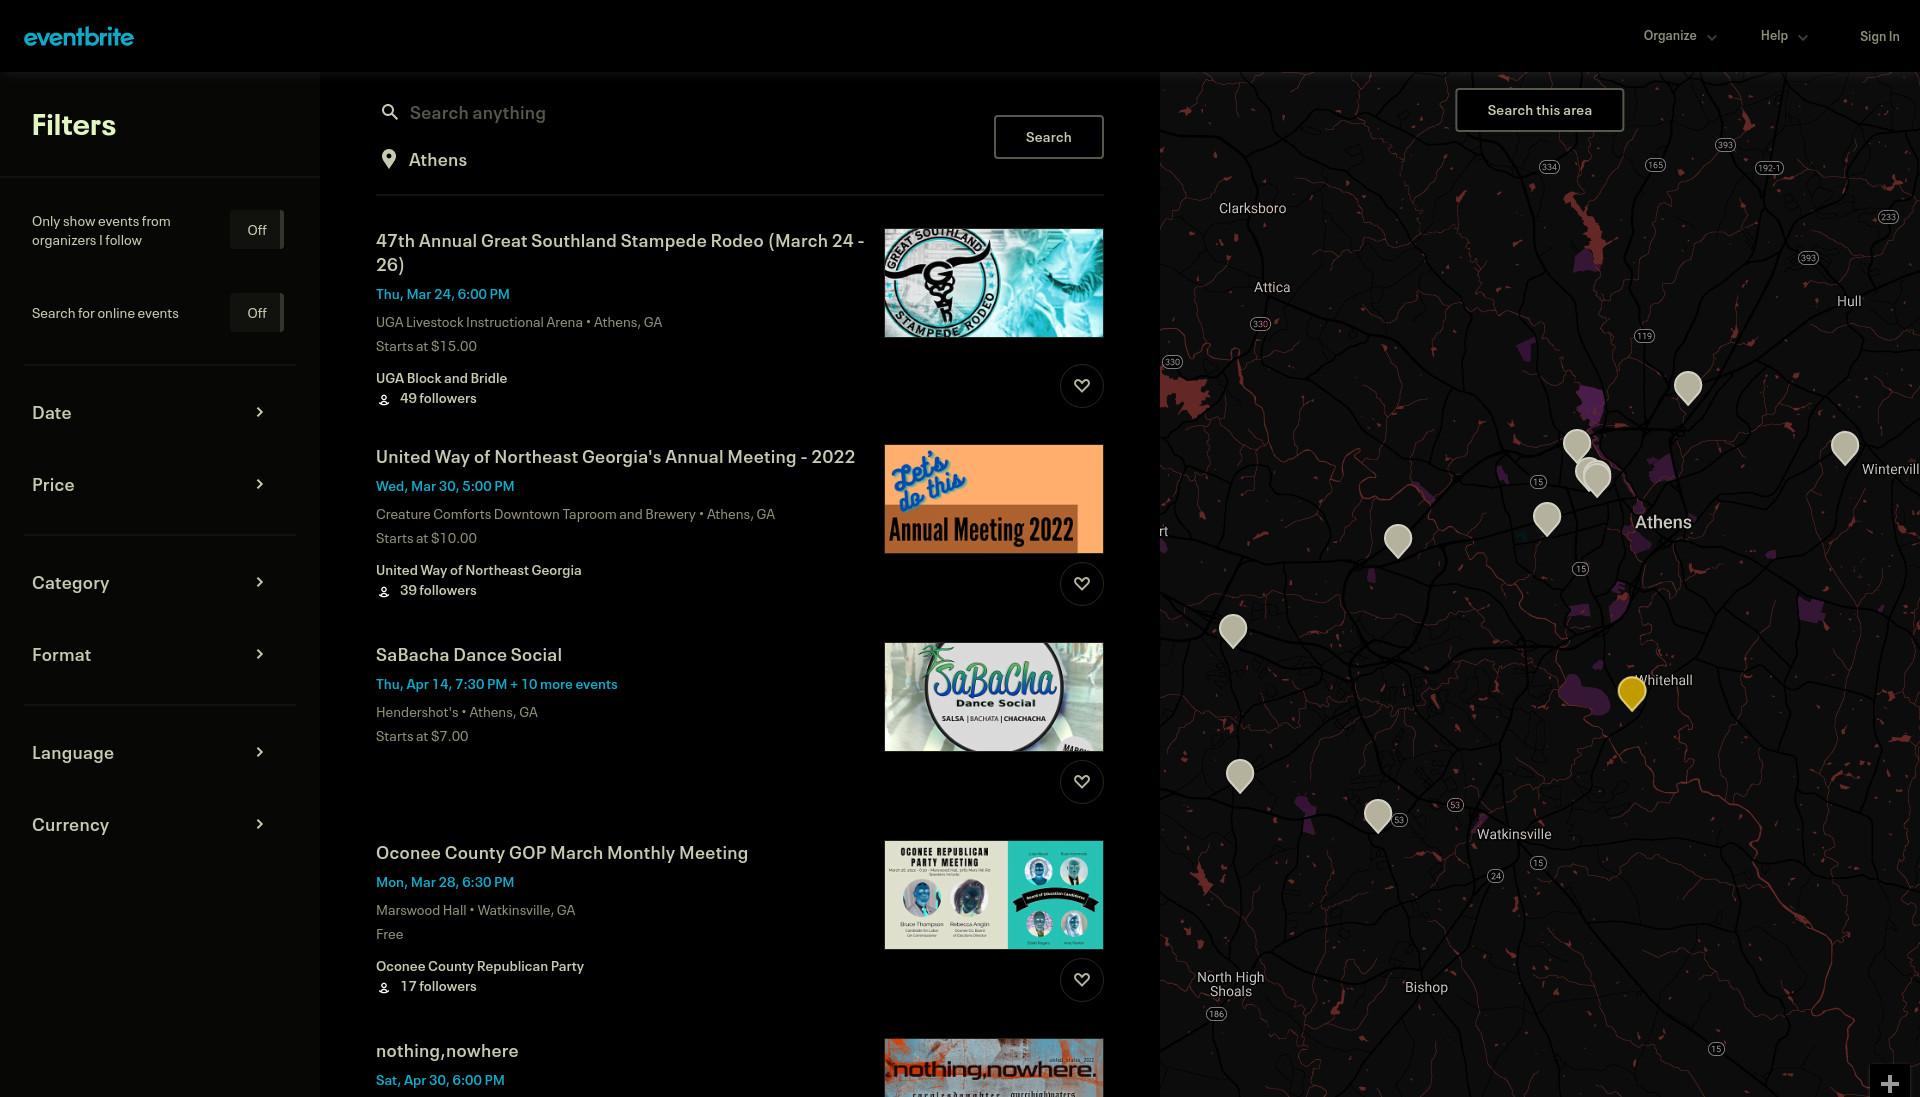Screen dimensions: 1920x1097
Task: Open the nothing,nowhere event title
Action: click(x=447, y=1051)
